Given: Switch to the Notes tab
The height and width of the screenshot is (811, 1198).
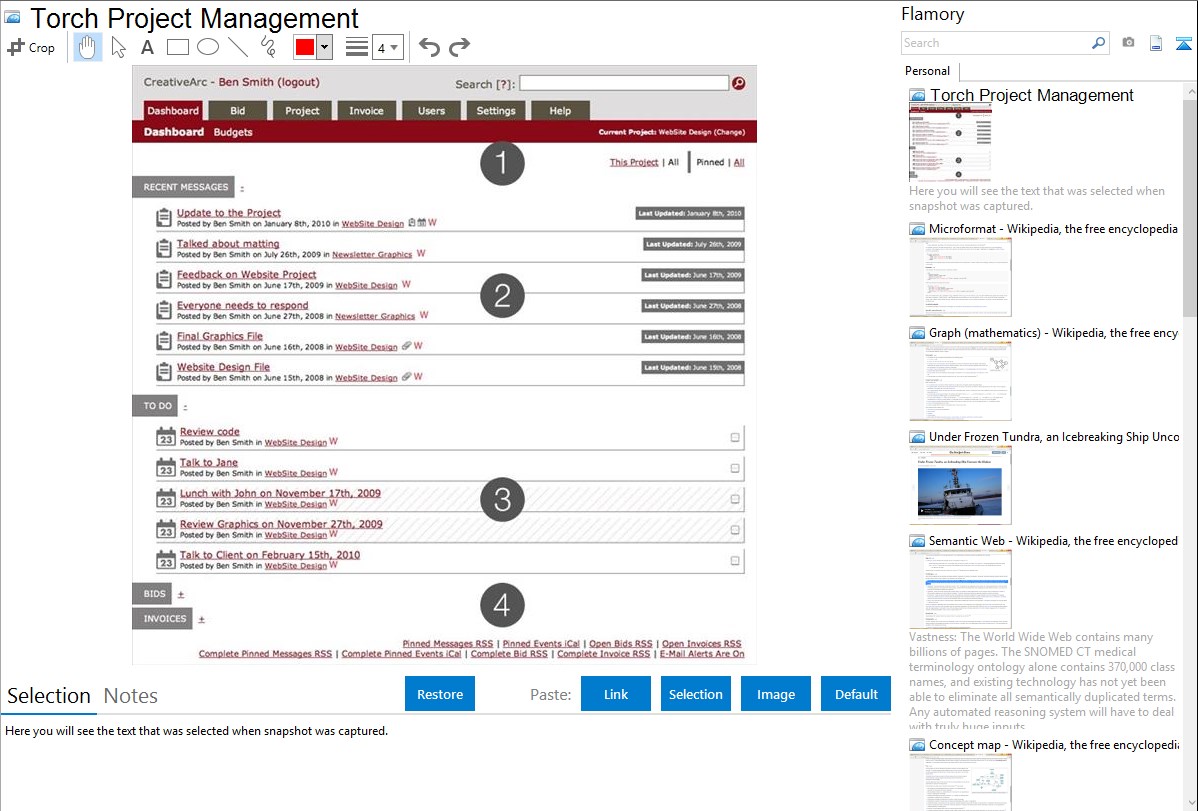Looking at the screenshot, I should pyautogui.click(x=131, y=696).
